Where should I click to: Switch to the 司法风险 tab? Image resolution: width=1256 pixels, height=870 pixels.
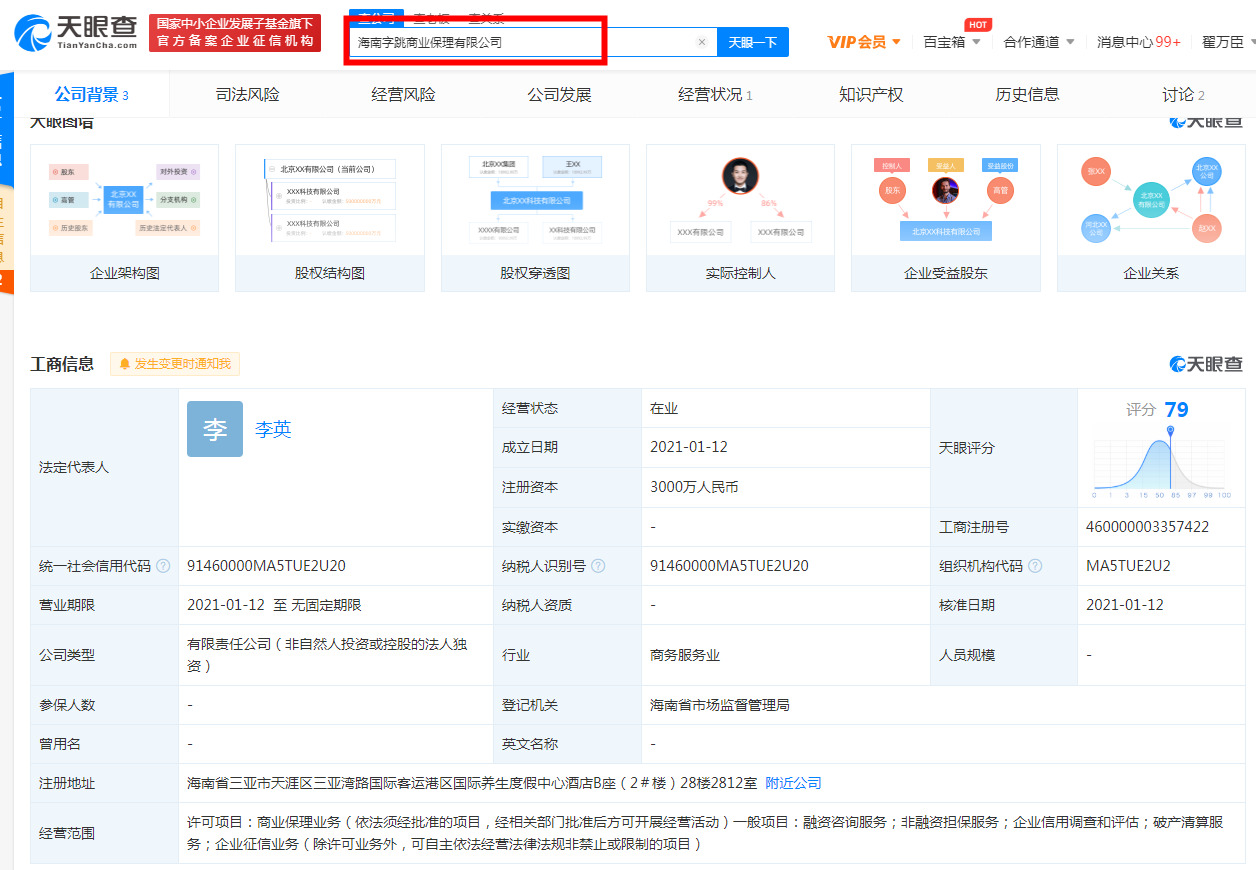[248, 95]
